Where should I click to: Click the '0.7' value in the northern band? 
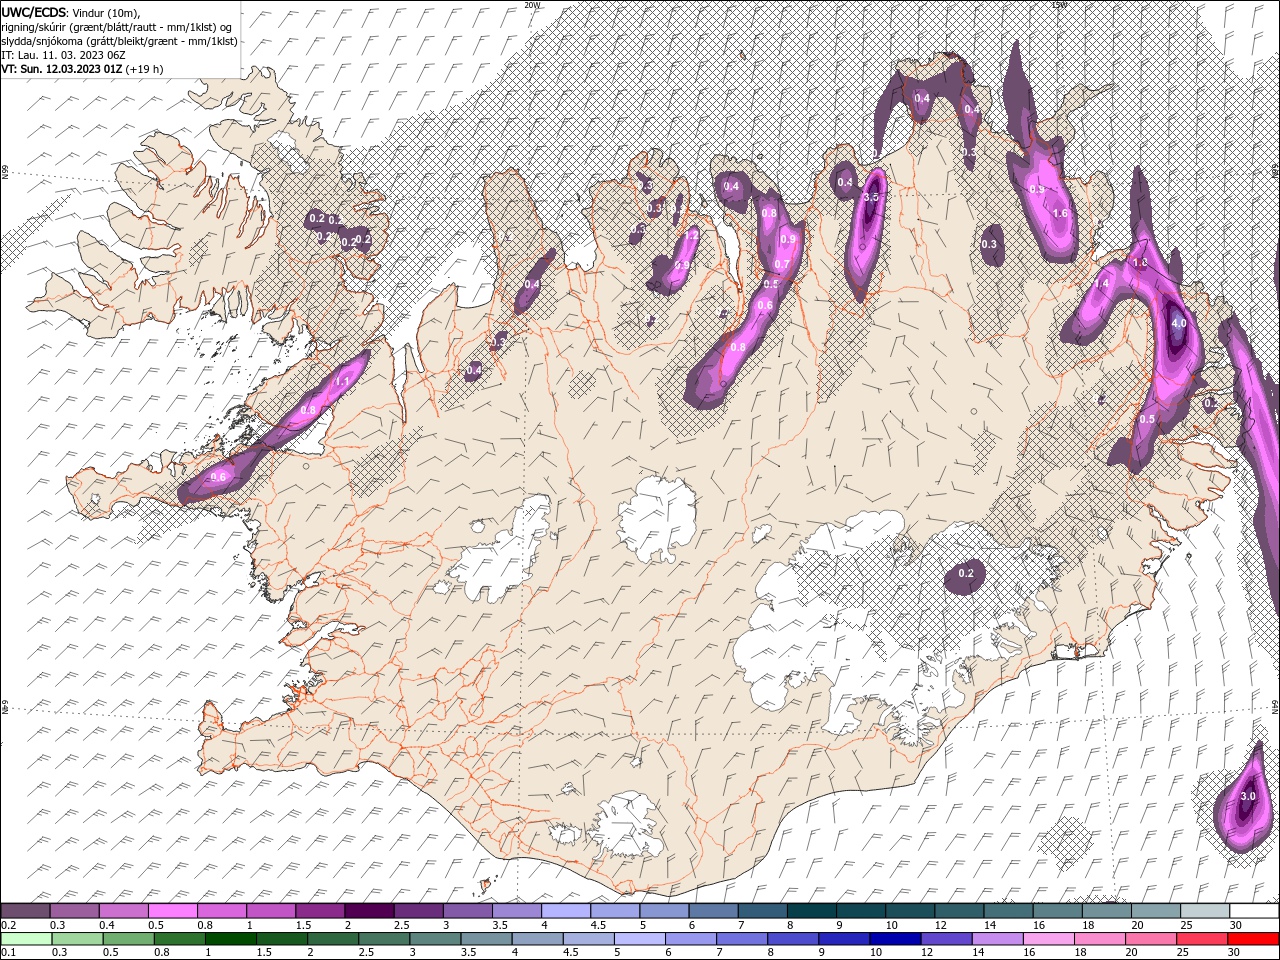[x=782, y=265]
